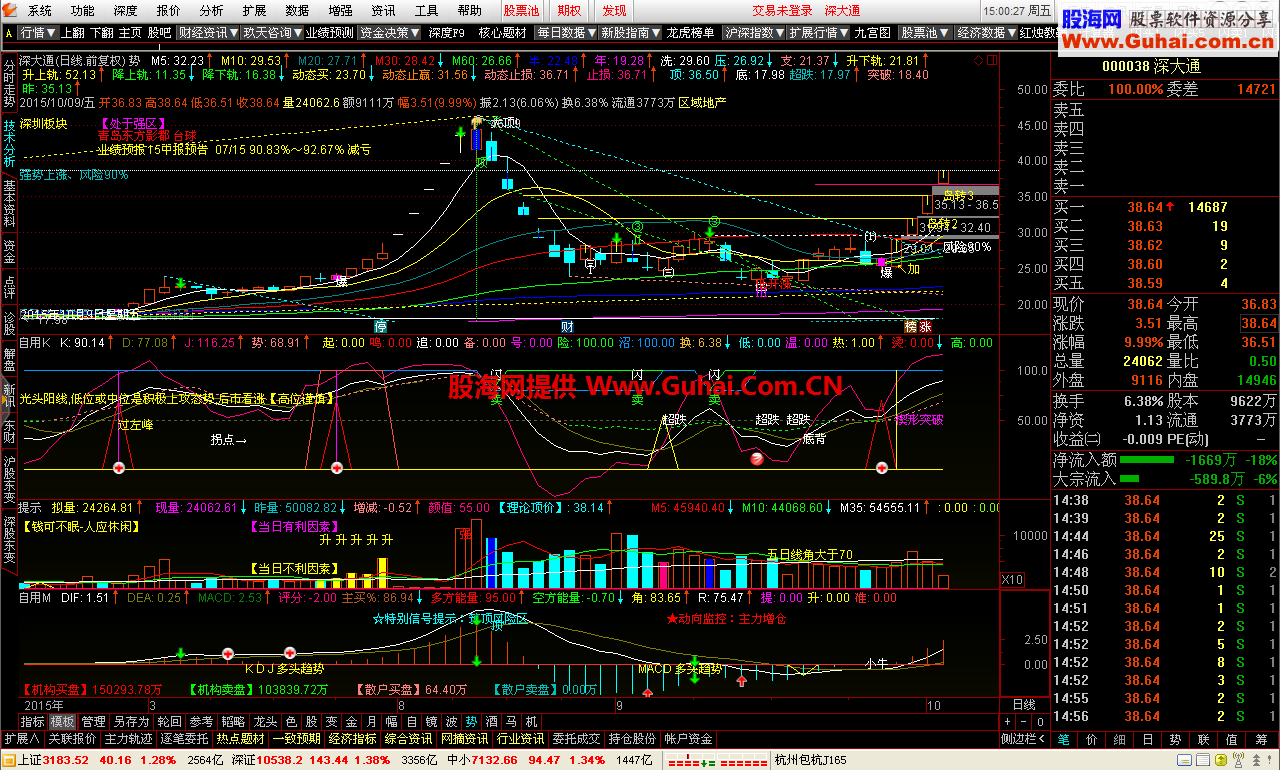This screenshot has width=1280, height=770.
Task: Open the 经济指标 bottom tab
Action: [x=352, y=739]
